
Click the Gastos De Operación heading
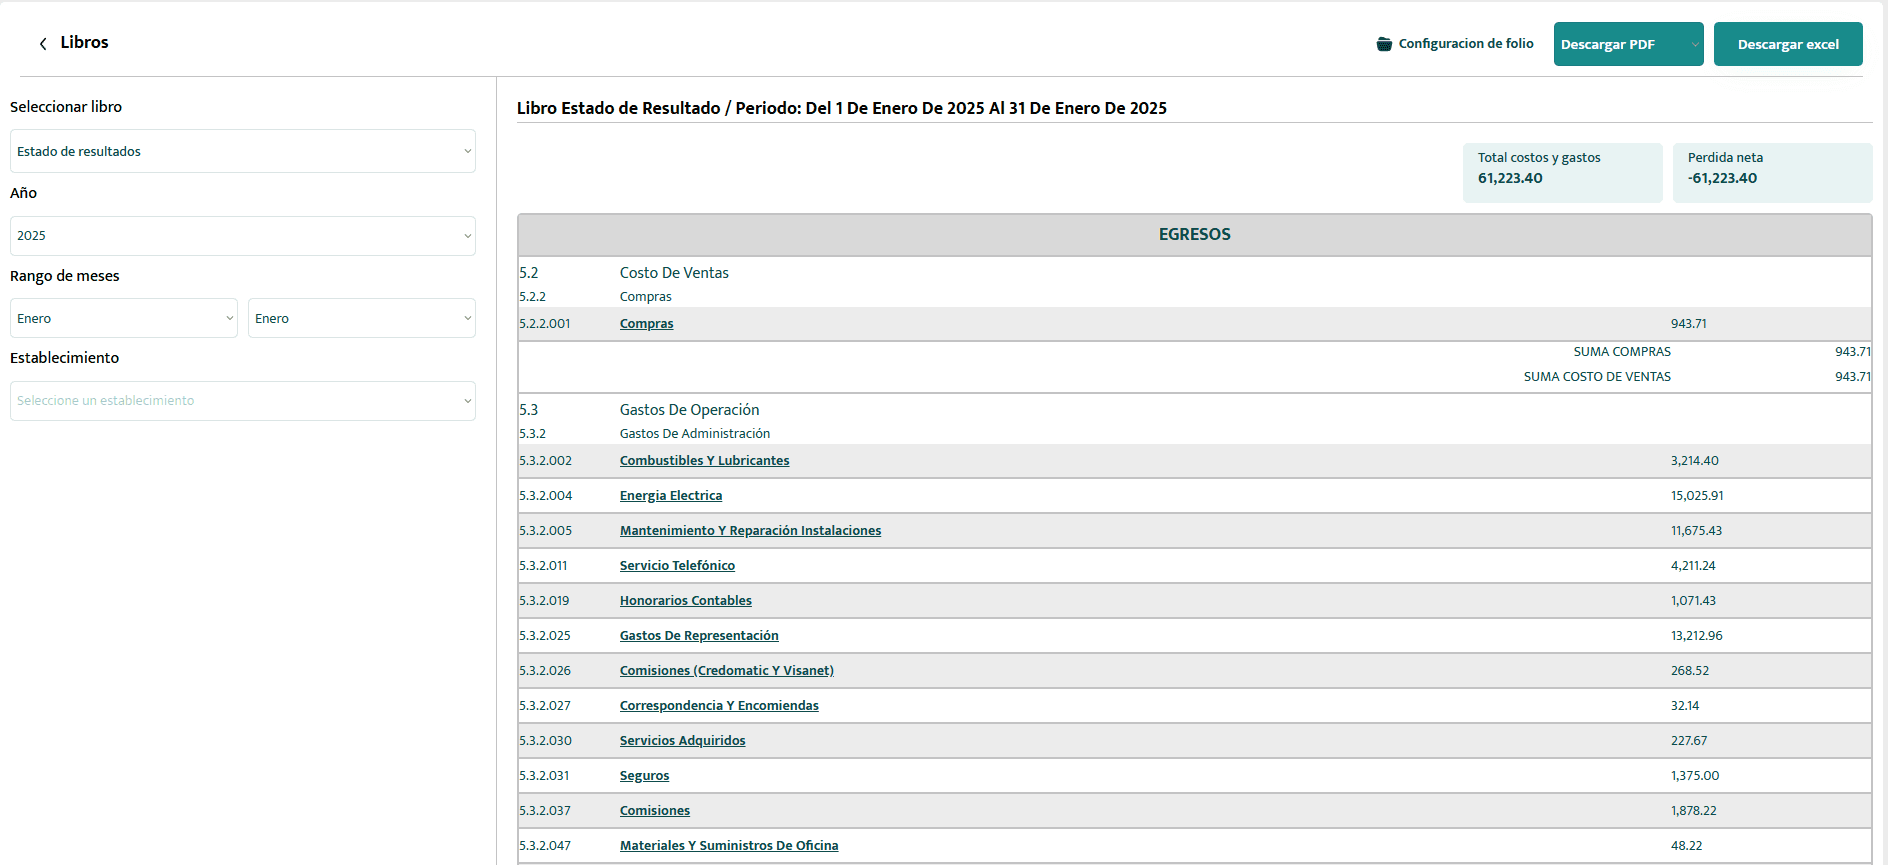tap(689, 410)
